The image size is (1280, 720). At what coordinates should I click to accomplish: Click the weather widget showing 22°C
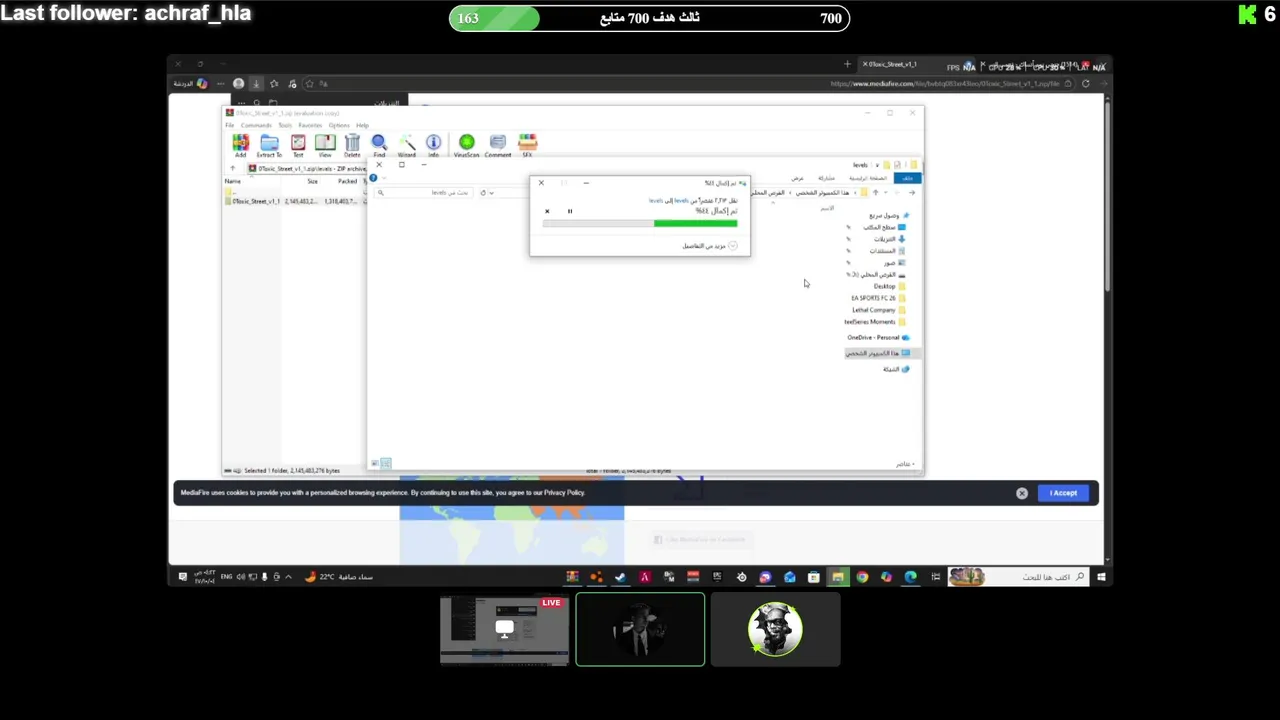click(x=338, y=577)
